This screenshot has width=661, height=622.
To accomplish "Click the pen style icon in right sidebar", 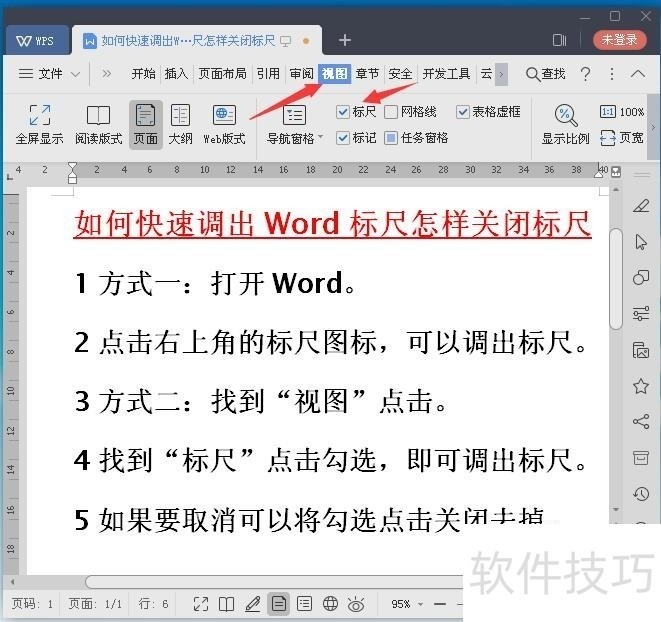I will click(641, 206).
